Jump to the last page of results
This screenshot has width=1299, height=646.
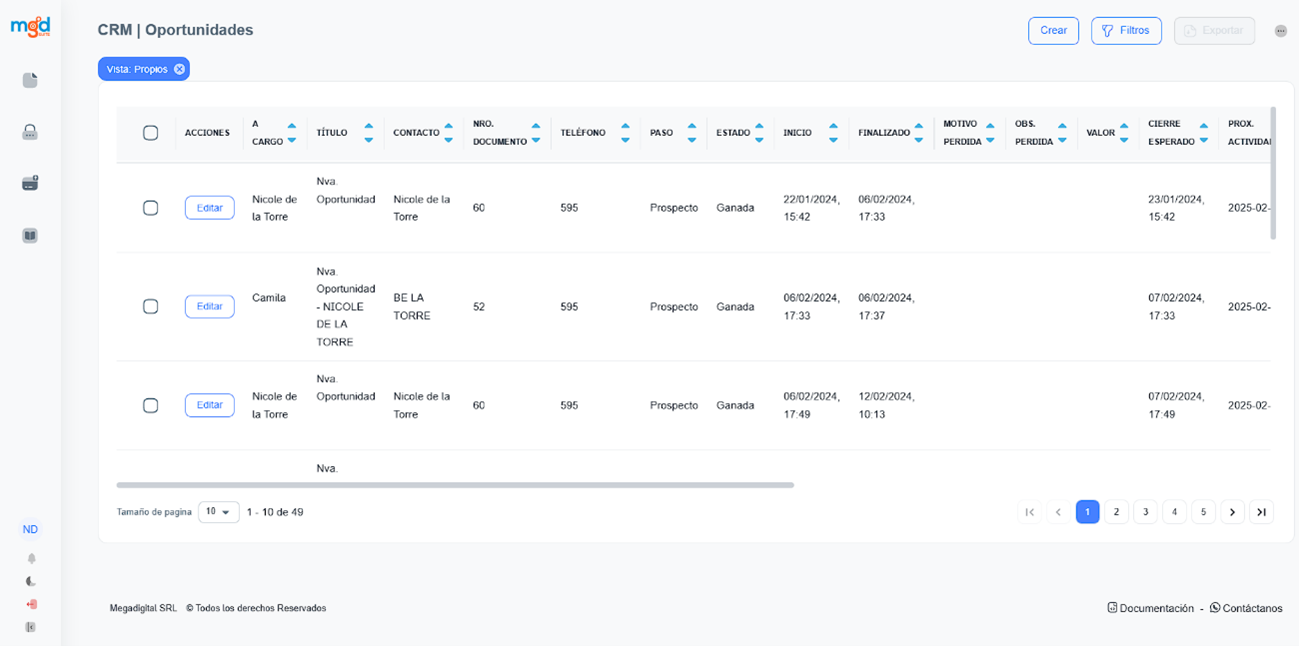coord(1261,512)
